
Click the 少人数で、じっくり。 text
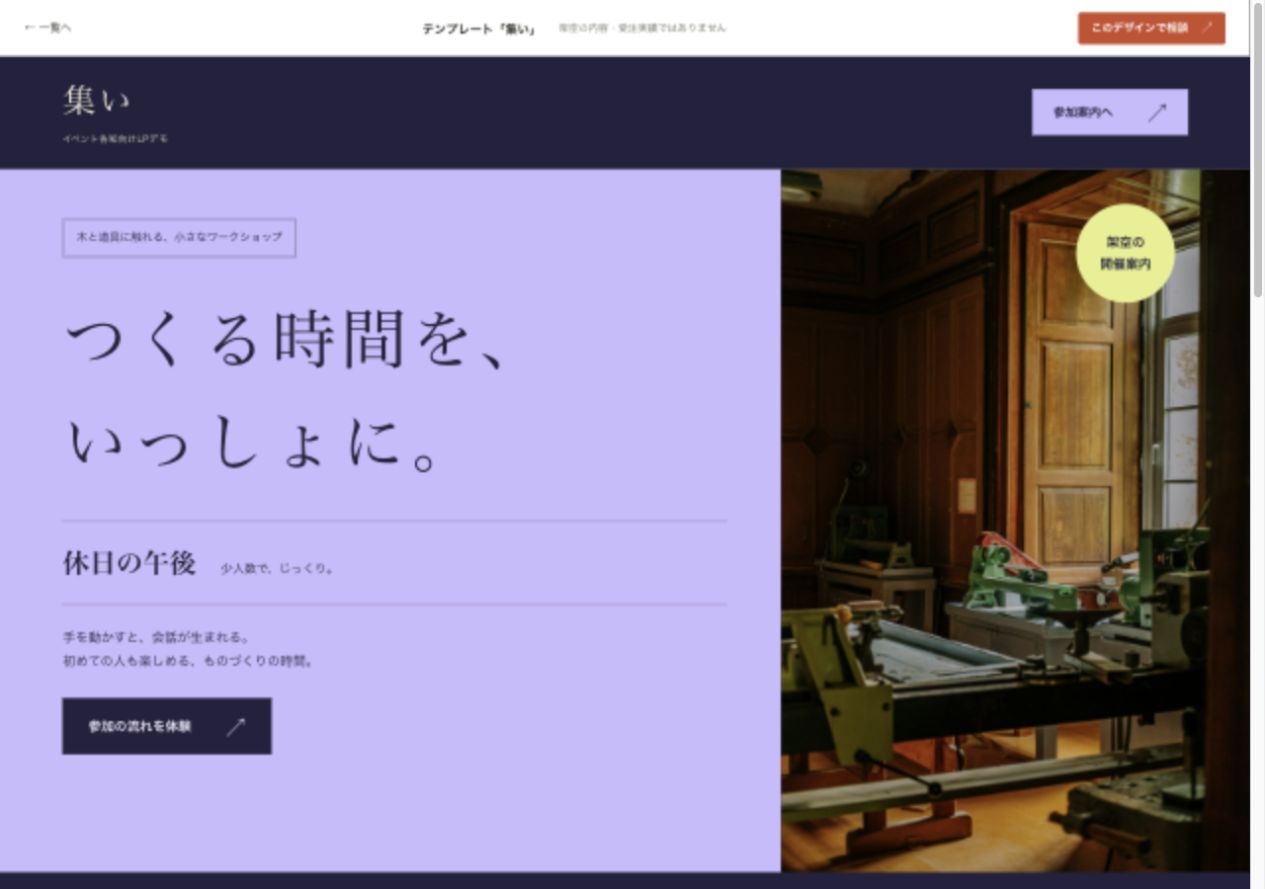(277, 568)
